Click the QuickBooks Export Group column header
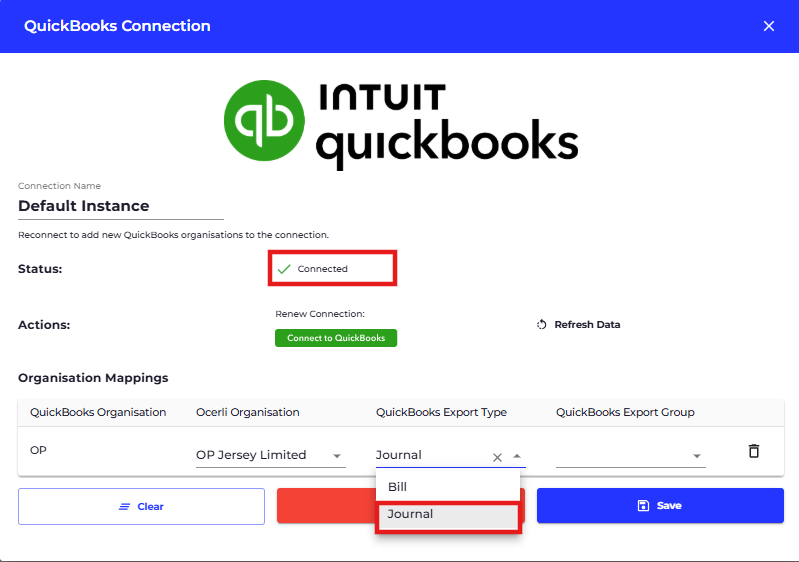 625,412
